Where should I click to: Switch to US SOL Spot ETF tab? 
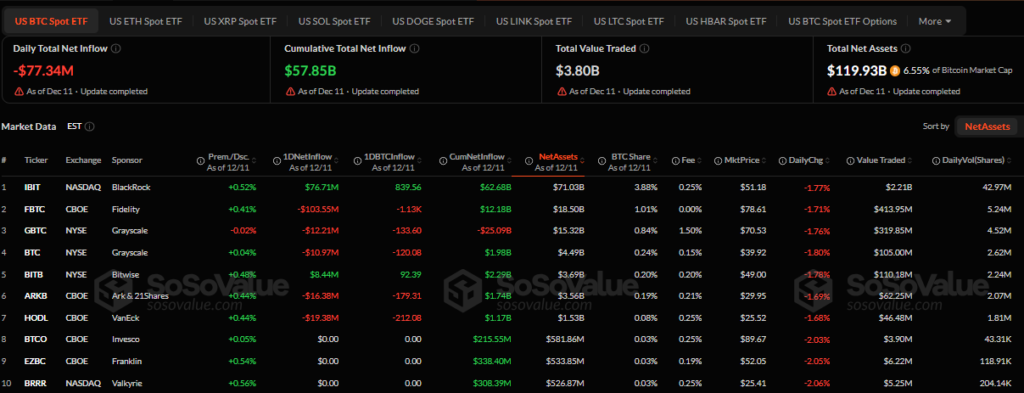click(x=335, y=21)
